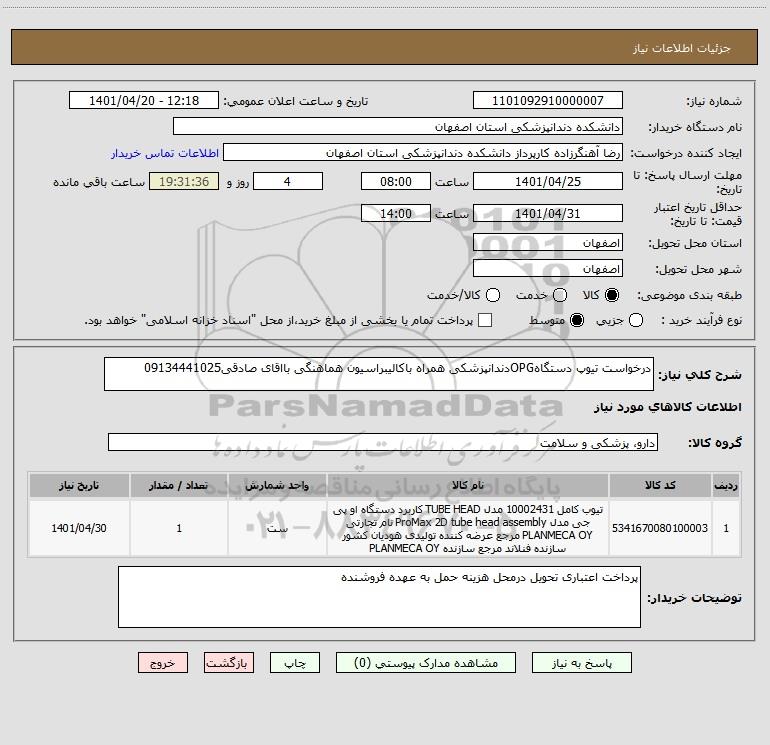The height and width of the screenshot is (745, 770).
Task: Click the announcement date field 1401/04/20 - 12:18
Action: tap(144, 100)
